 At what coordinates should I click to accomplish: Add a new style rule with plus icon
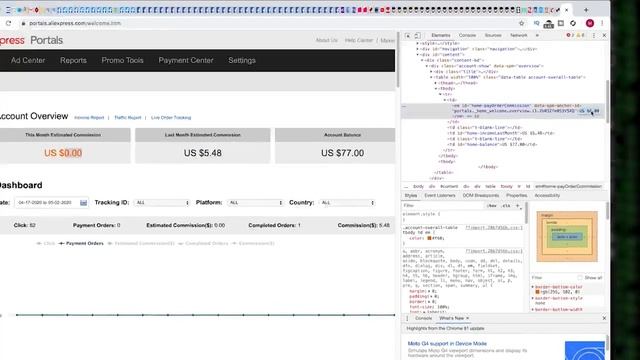point(518,206)
